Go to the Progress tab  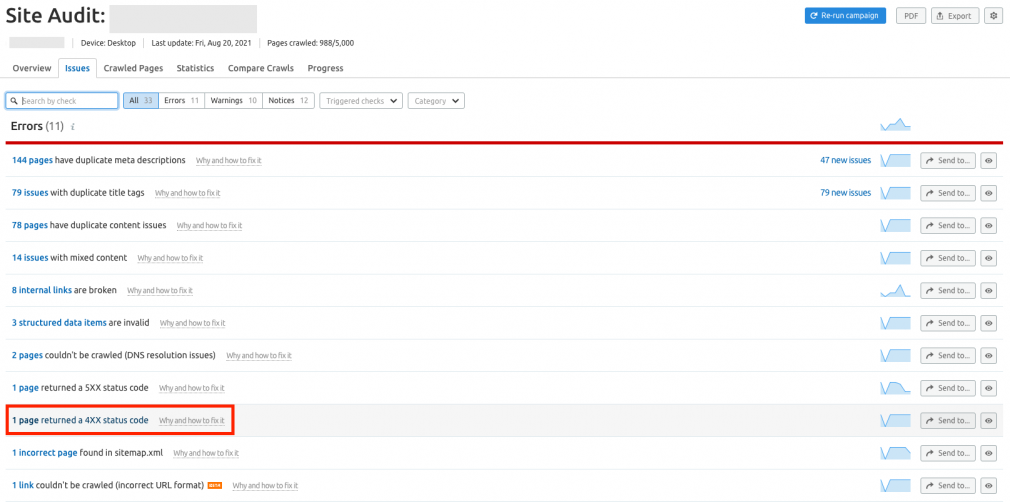click(x=325, y=68)
